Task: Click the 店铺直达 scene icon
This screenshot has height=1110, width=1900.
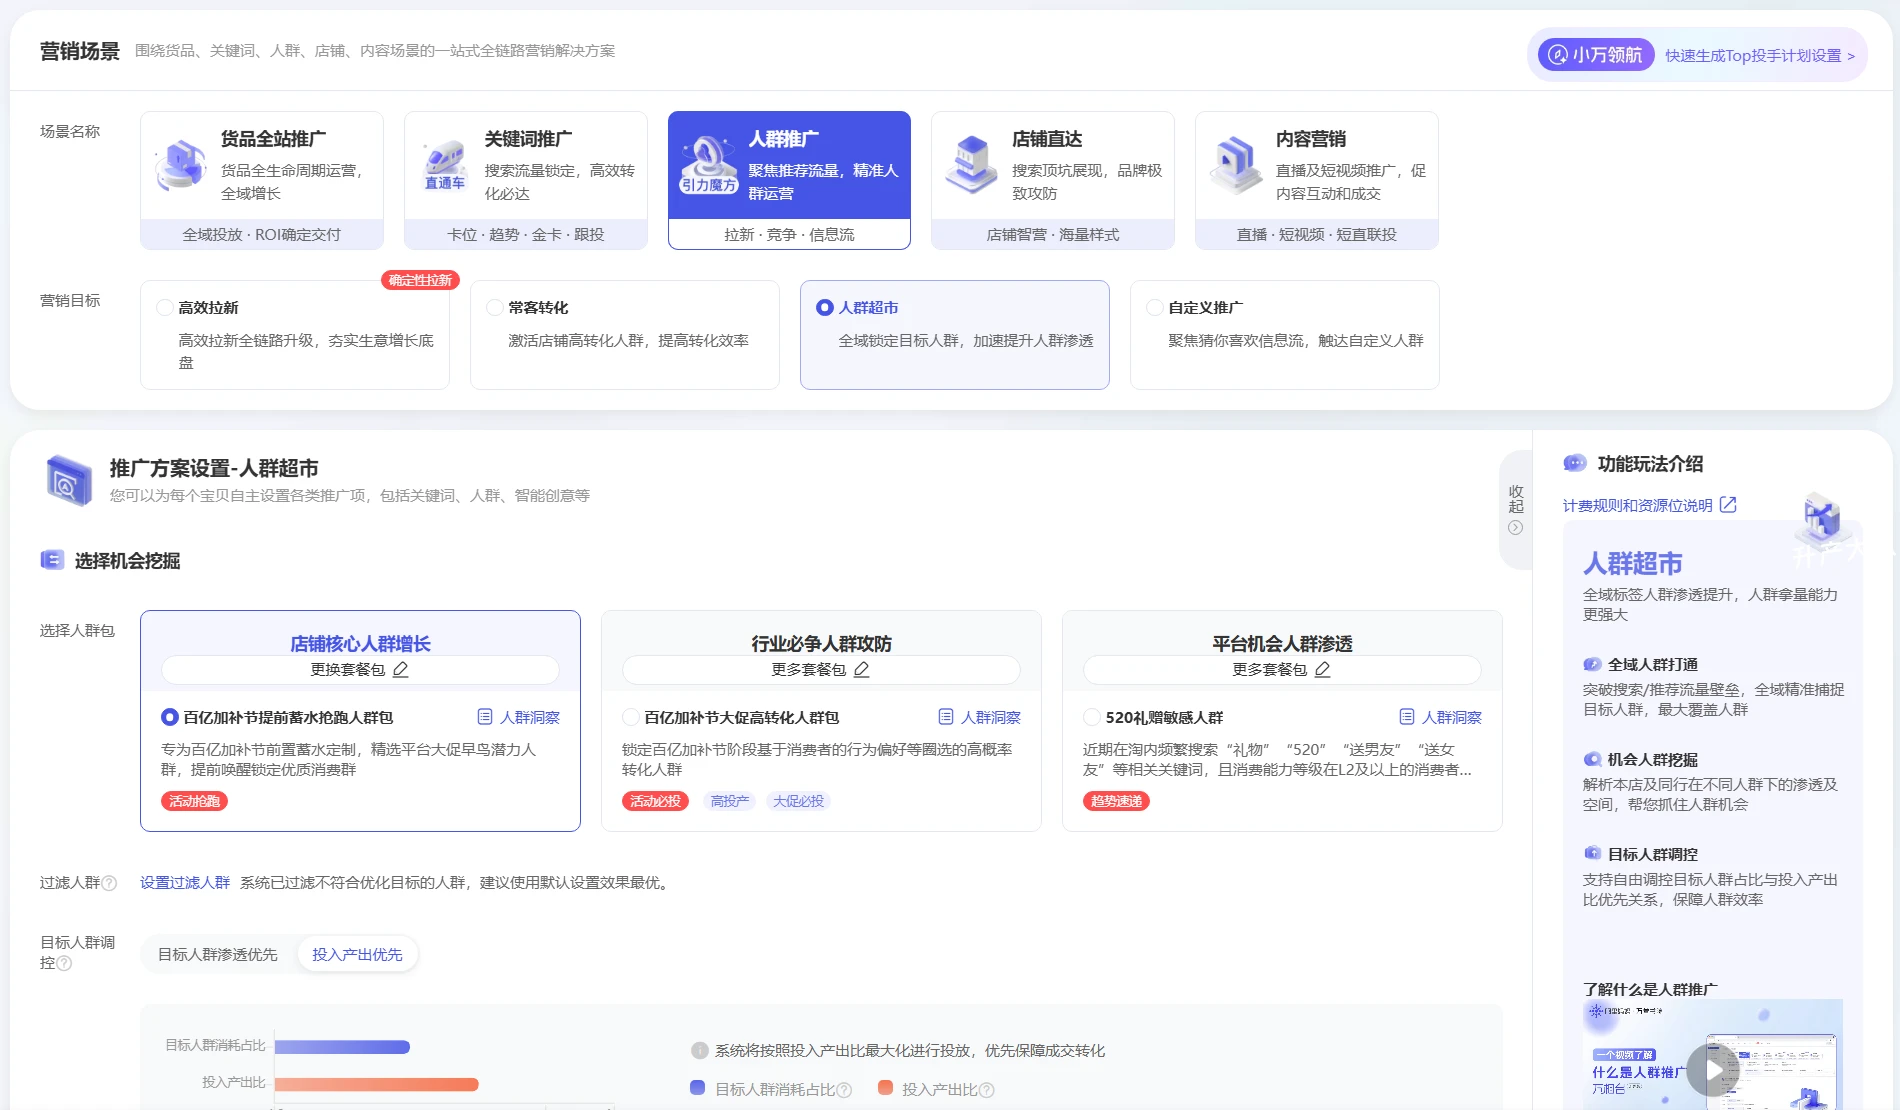Action: (x=972, y=165)
